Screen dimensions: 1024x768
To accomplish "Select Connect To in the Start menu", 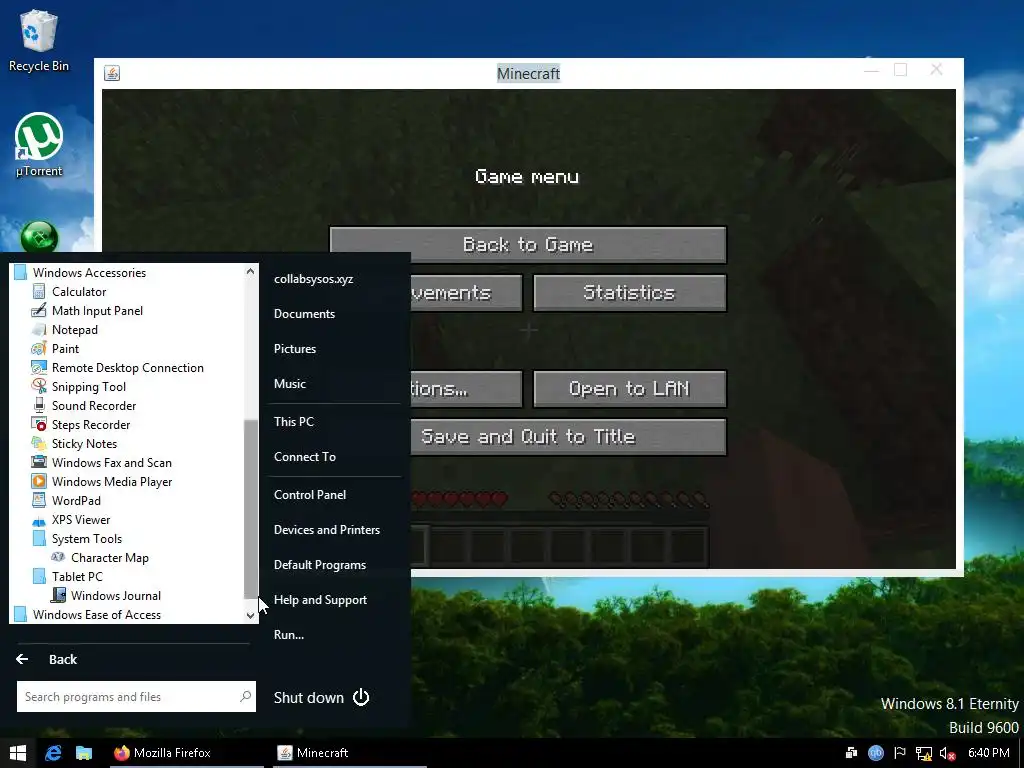I will point(304,457).
